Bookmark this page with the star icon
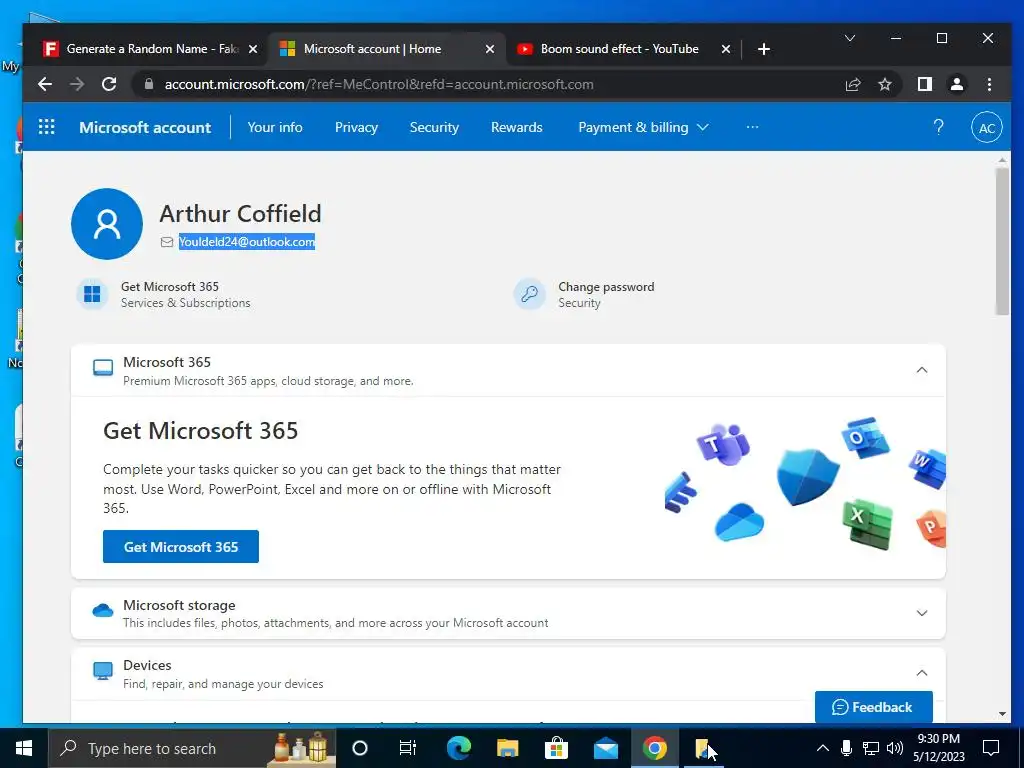Screen dimensions: 1024x768 coord(885,84)
